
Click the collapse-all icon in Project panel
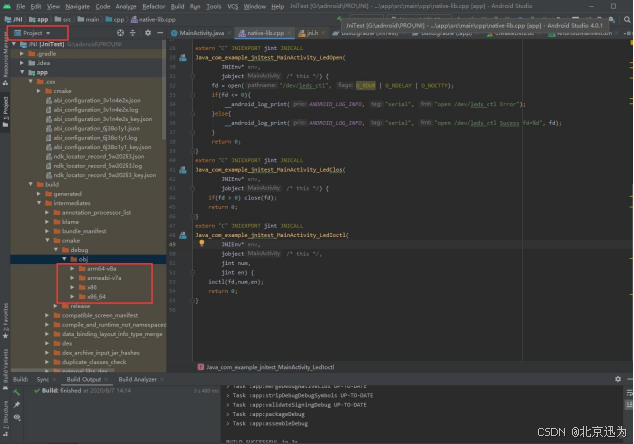click(133, 33)
